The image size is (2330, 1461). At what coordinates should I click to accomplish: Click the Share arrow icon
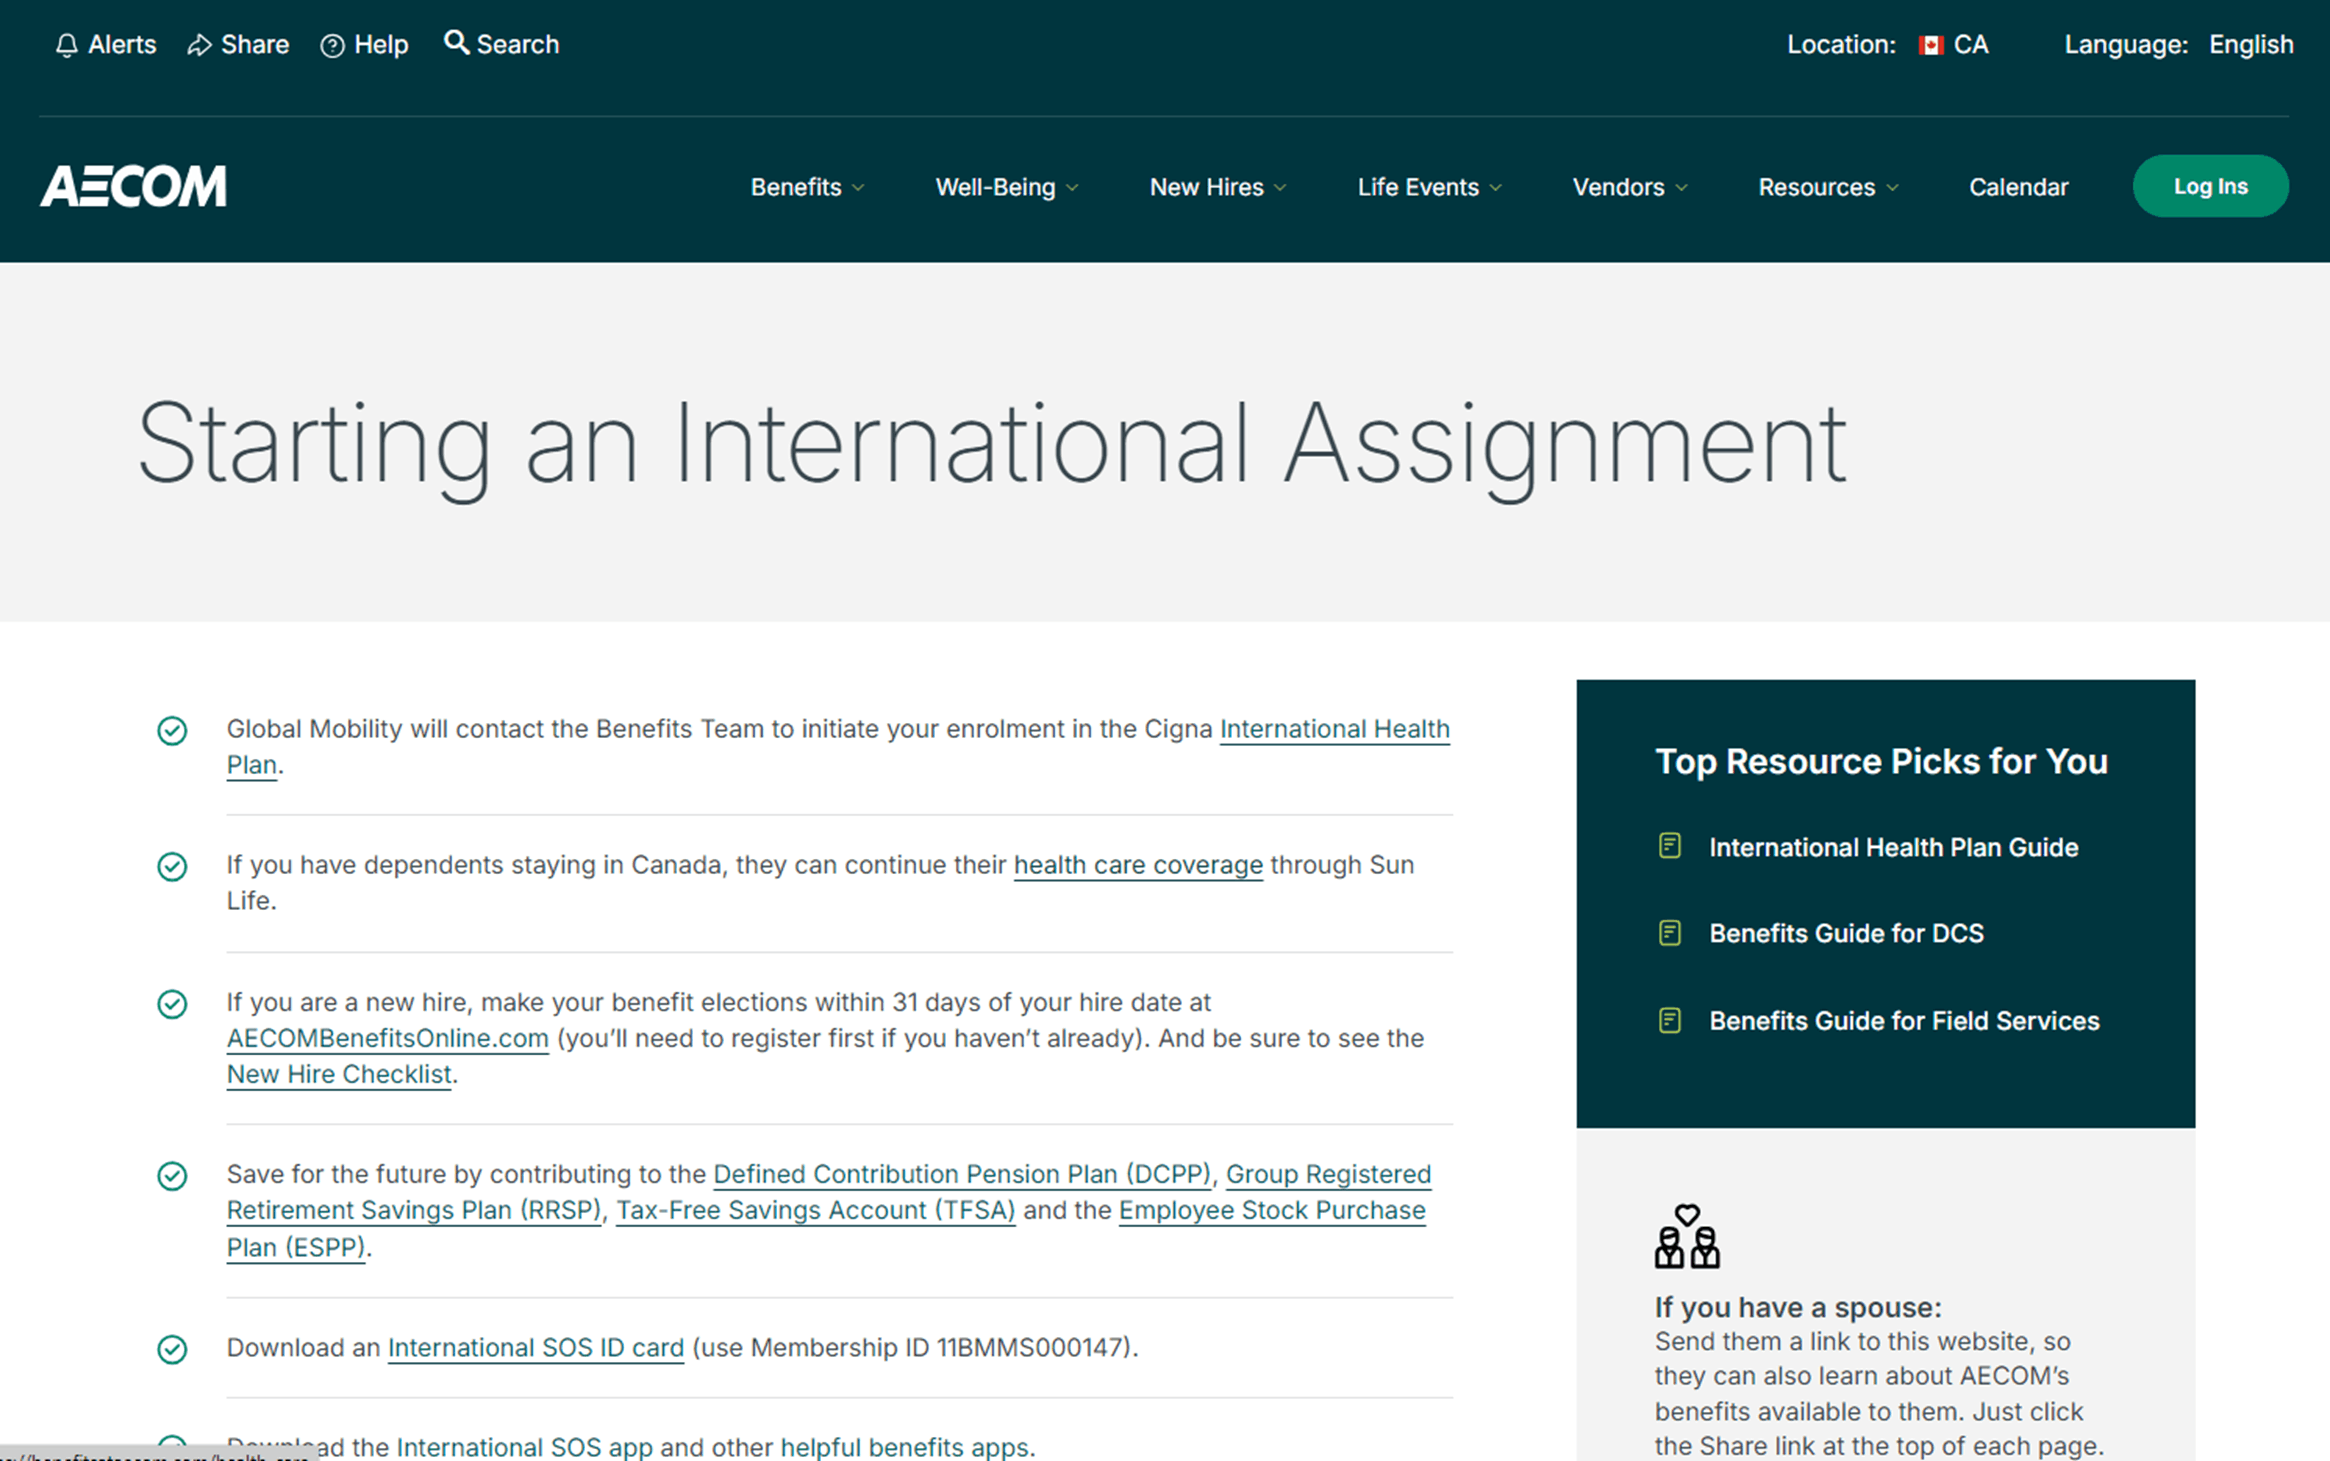click(199, 45)
